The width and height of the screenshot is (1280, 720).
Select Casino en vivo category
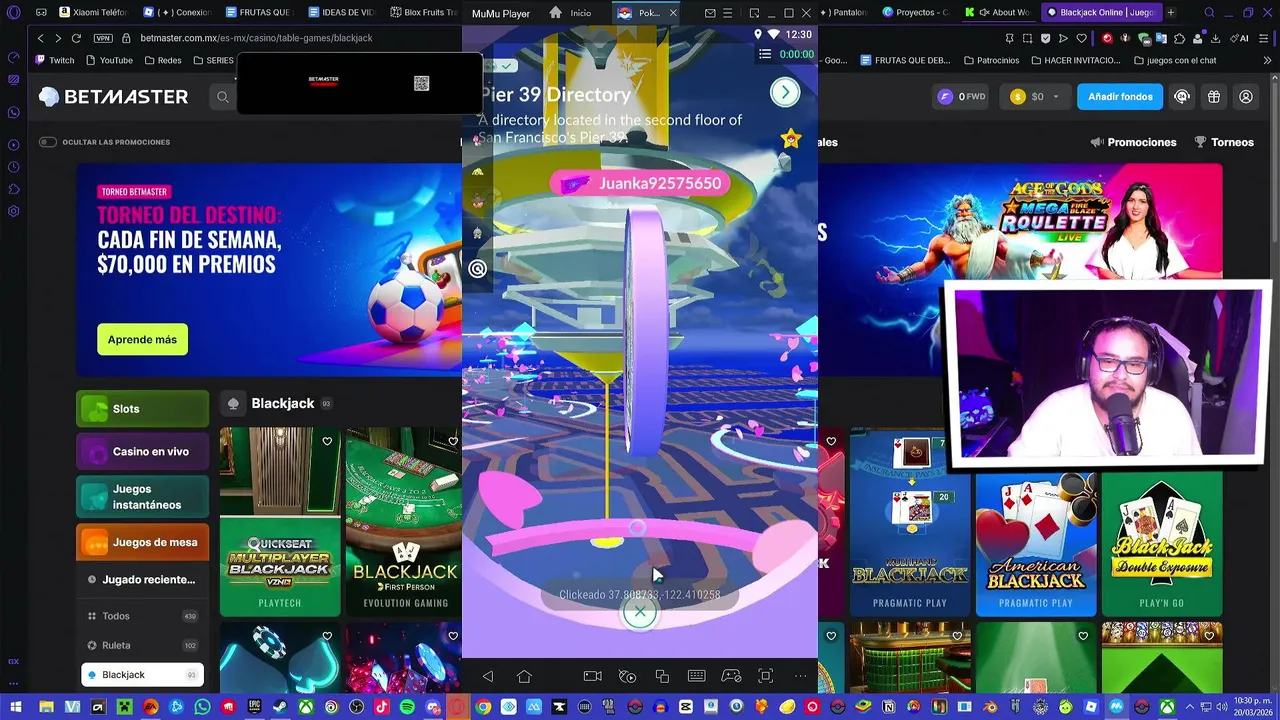(x=142, y=451)
